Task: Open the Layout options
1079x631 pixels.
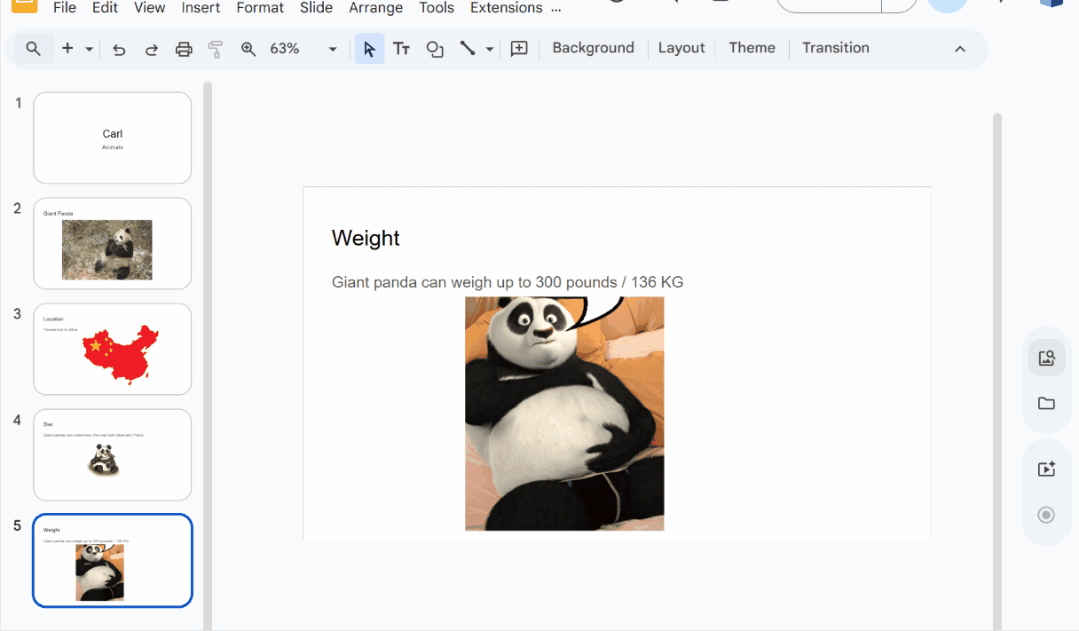Action: (x=681, y=48)
